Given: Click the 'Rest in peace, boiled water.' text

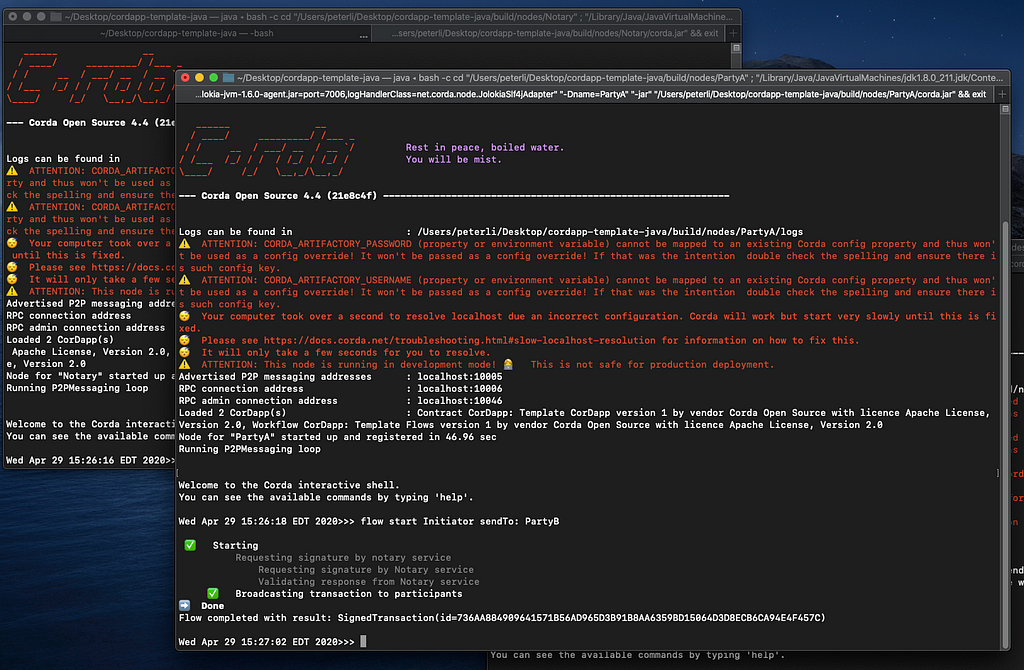Looking at the screenshot, I should click(x=485, y=148).
